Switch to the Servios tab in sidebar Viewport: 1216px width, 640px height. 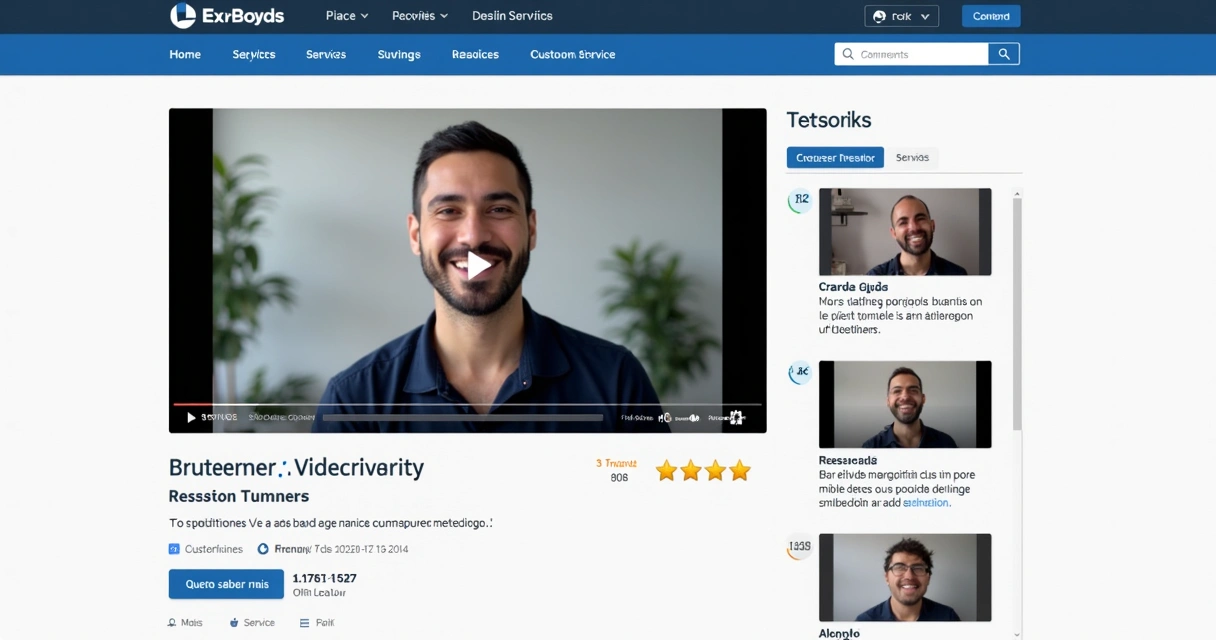[x=912, y=158]
